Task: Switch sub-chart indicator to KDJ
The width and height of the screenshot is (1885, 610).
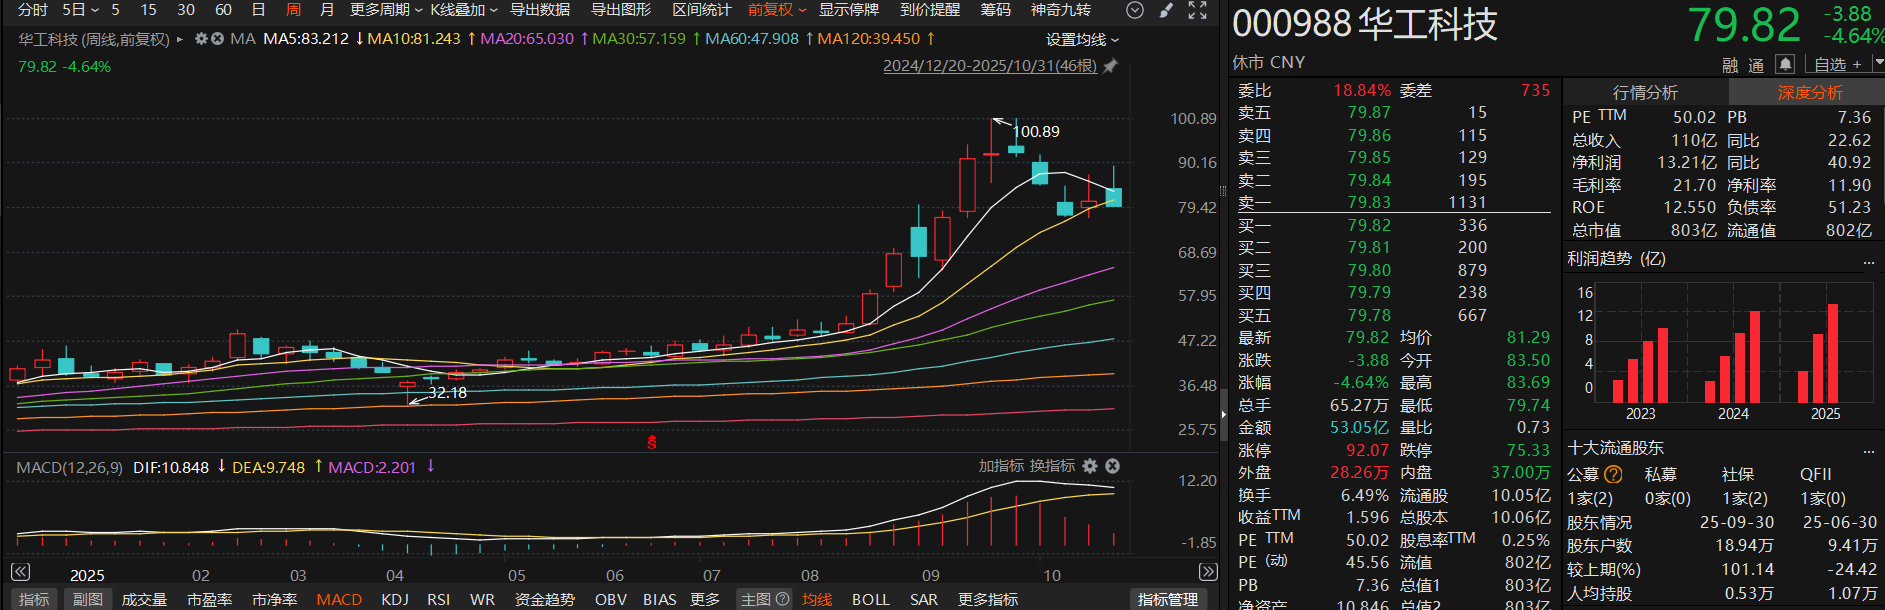Action: coord(395,599)
